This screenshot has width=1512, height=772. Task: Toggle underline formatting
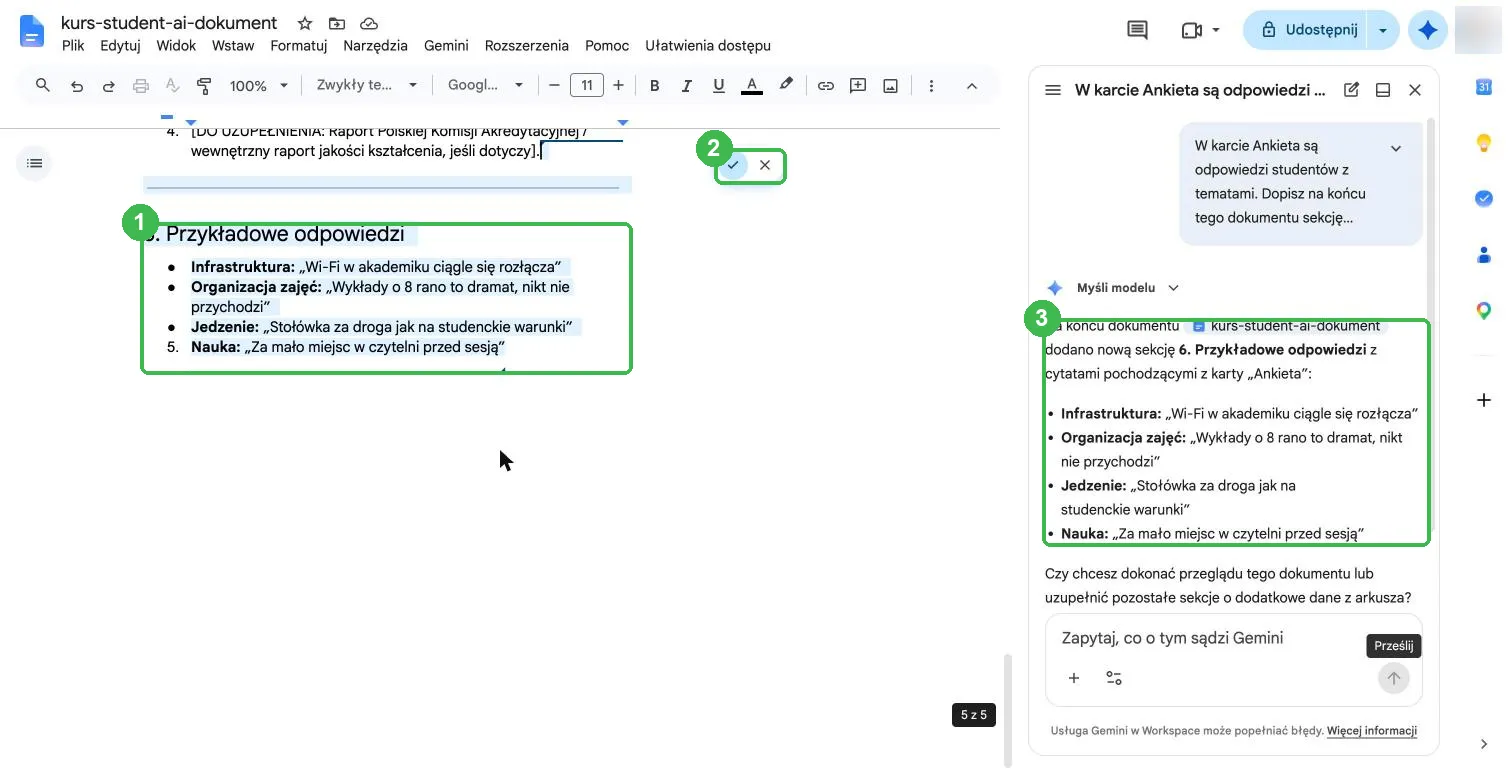tap(718, 86)
